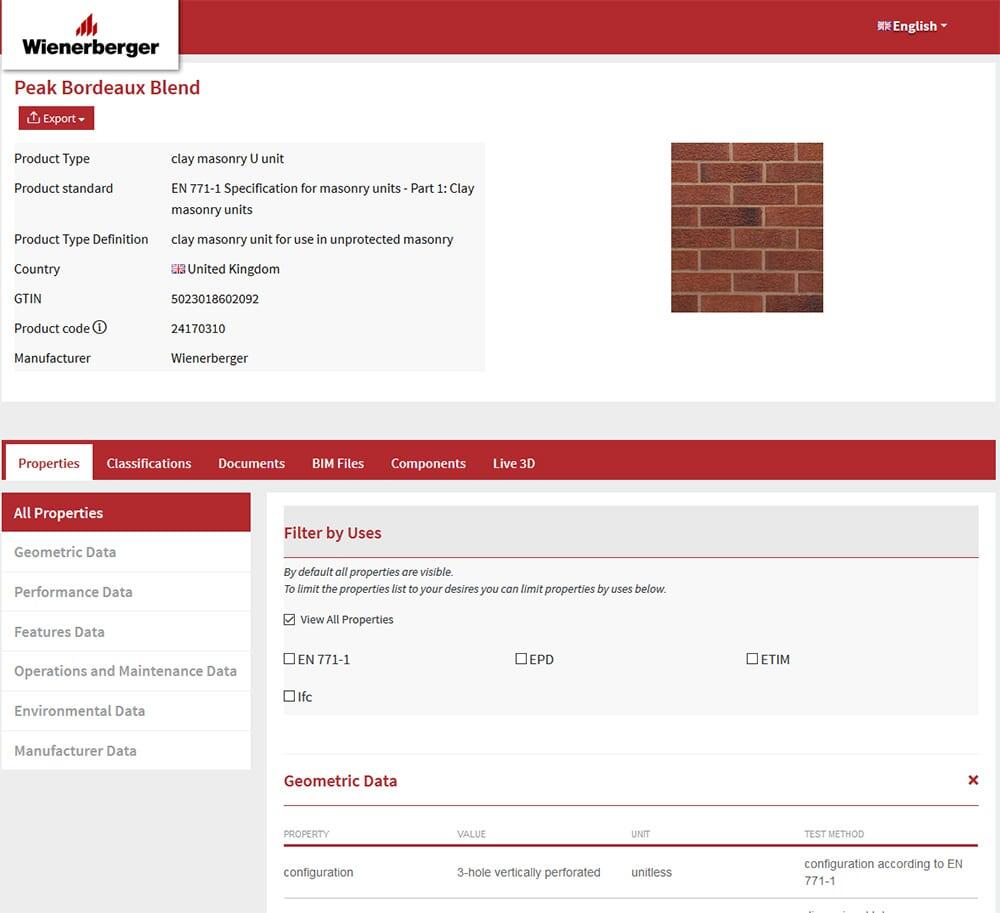Close the Geometric Data section
The height and width of the screenshot is (913, 1000).
[x=973, y=780]
